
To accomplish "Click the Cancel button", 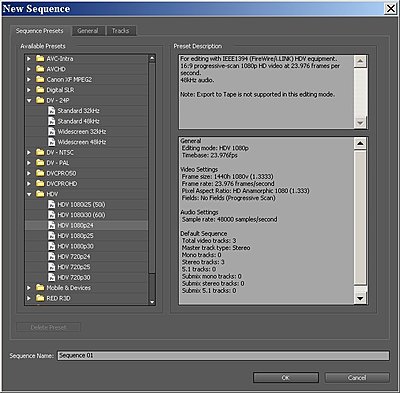I will (x=357, y=378).
